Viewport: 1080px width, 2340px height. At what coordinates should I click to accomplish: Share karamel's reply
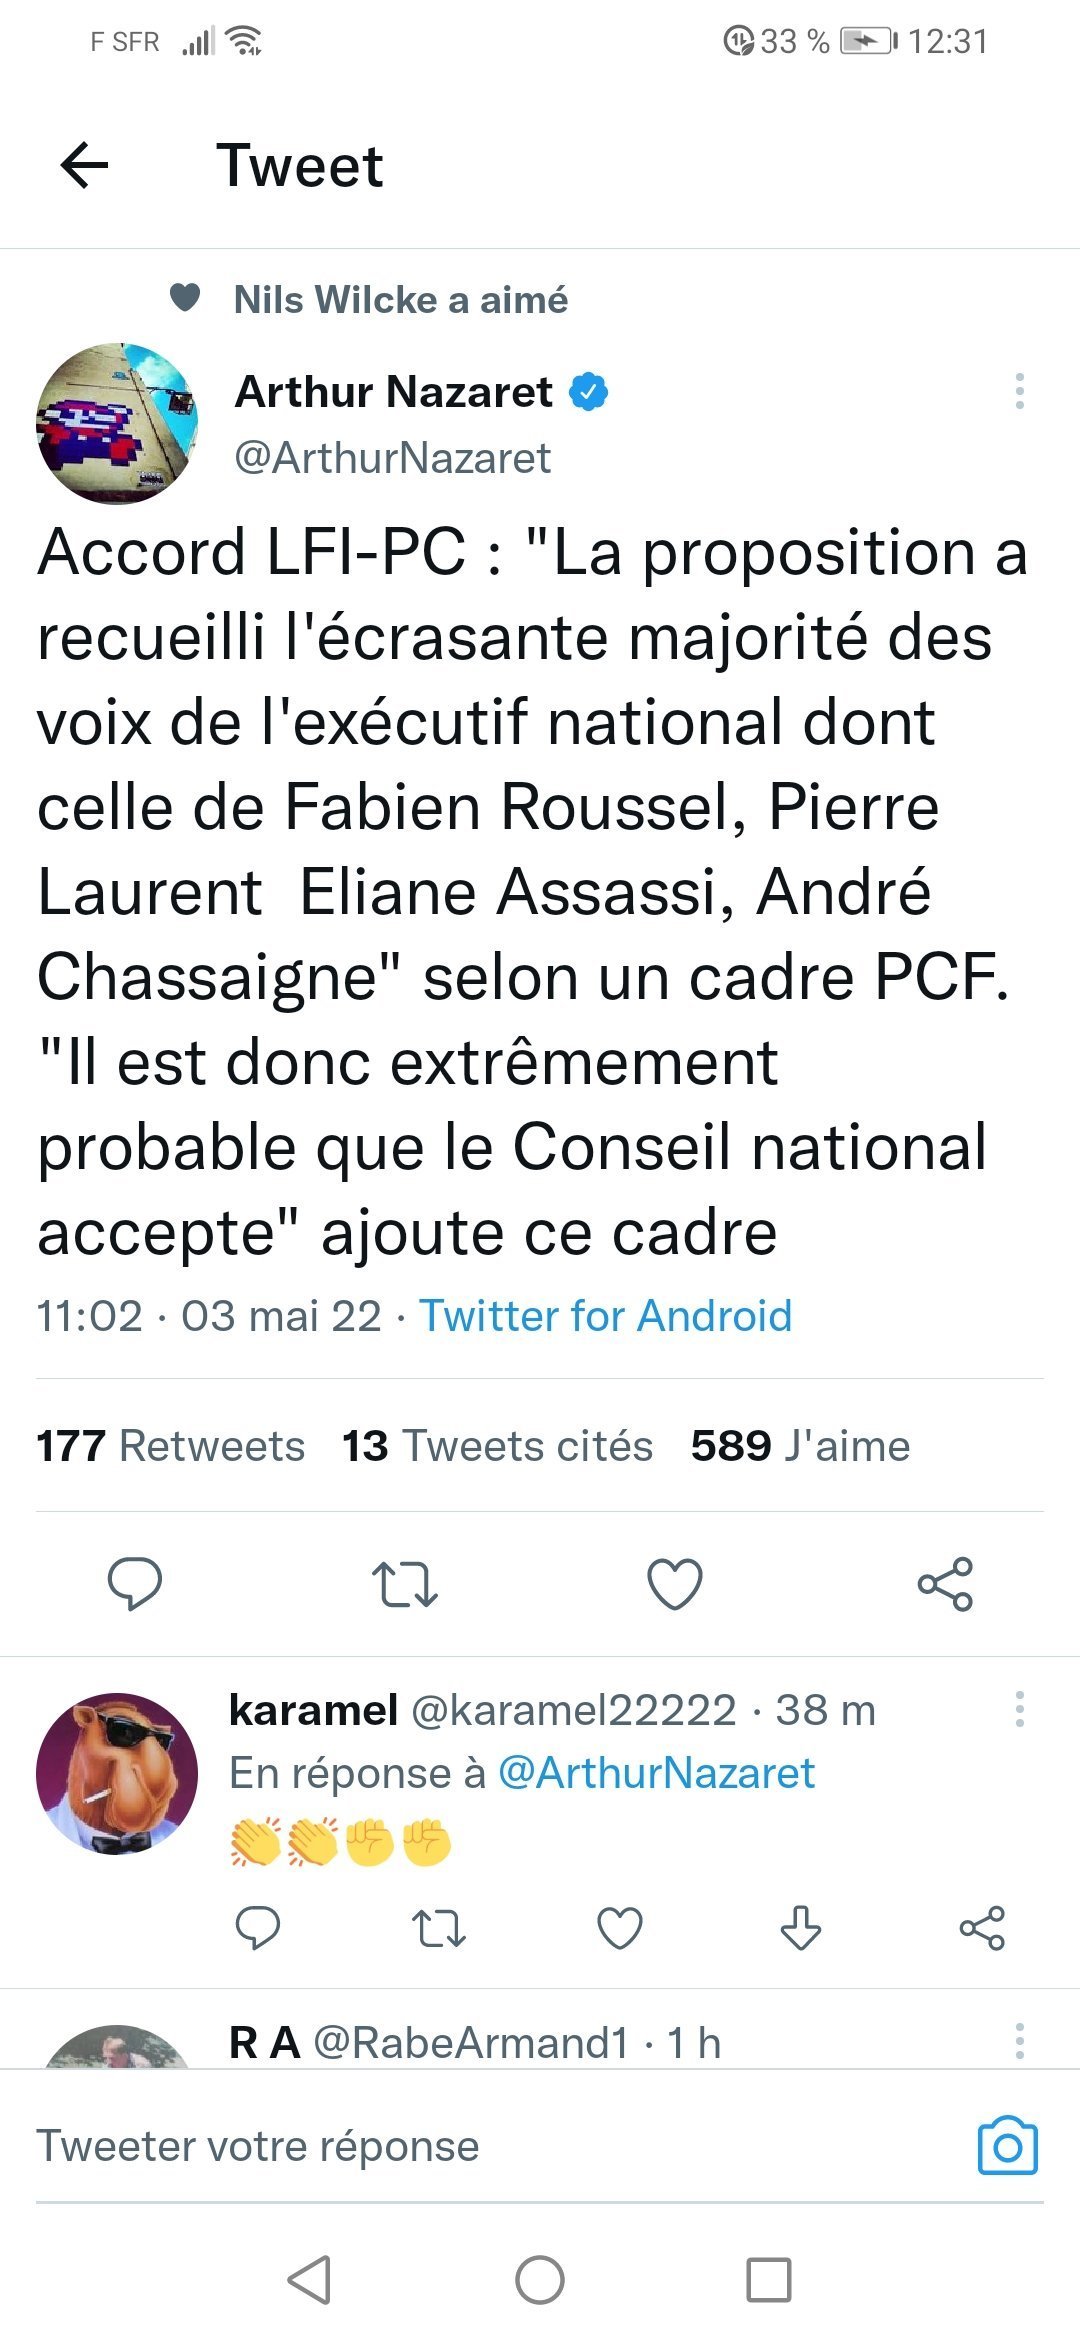pyautogui.click(x=982, y=1928)
